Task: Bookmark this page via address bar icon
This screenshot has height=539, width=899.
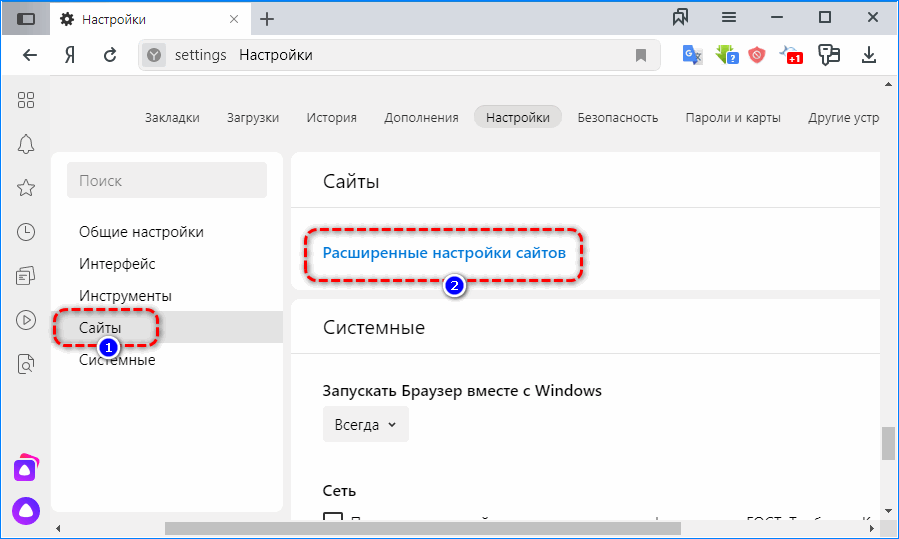Action: [x=641, y=55]
